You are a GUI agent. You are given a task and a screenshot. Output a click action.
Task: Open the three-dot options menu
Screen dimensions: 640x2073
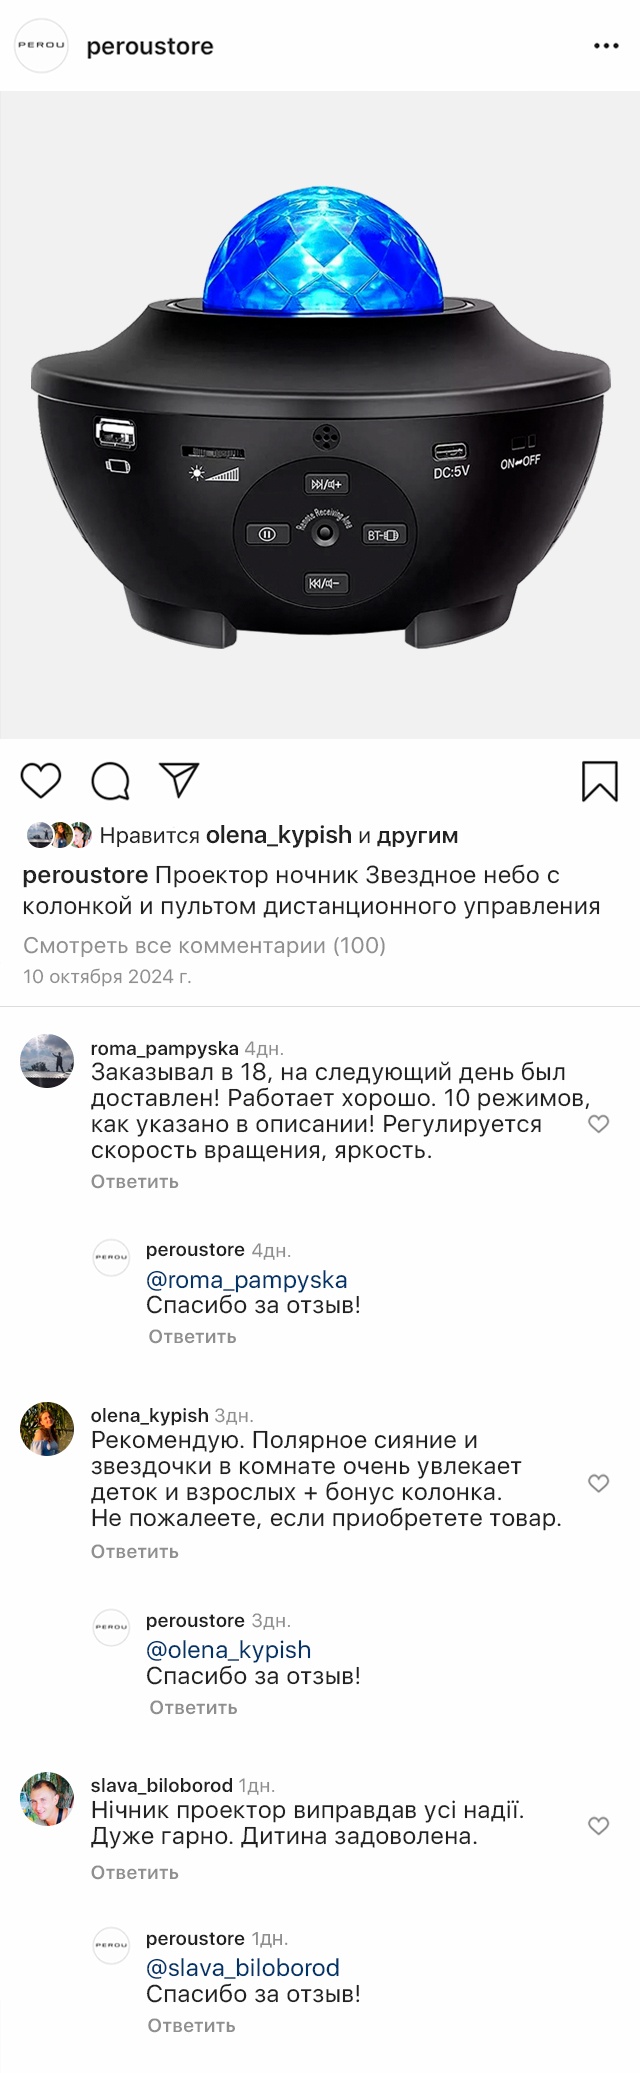tap(606, 46)
